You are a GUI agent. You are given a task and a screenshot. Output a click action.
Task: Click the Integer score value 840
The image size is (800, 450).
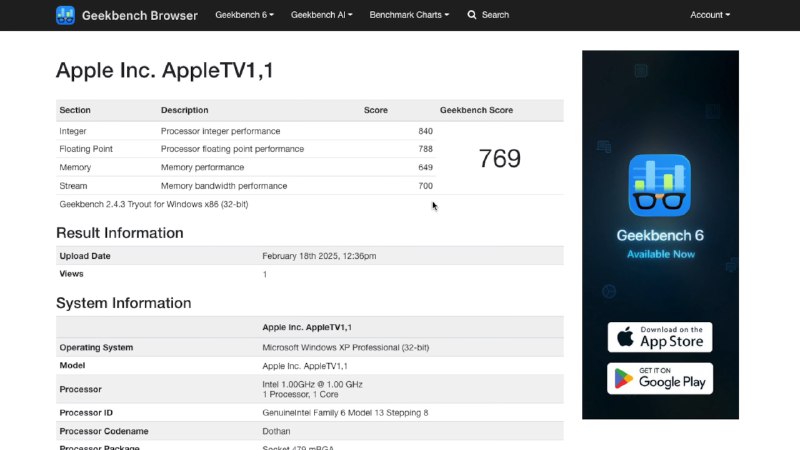tap(426, 131)
